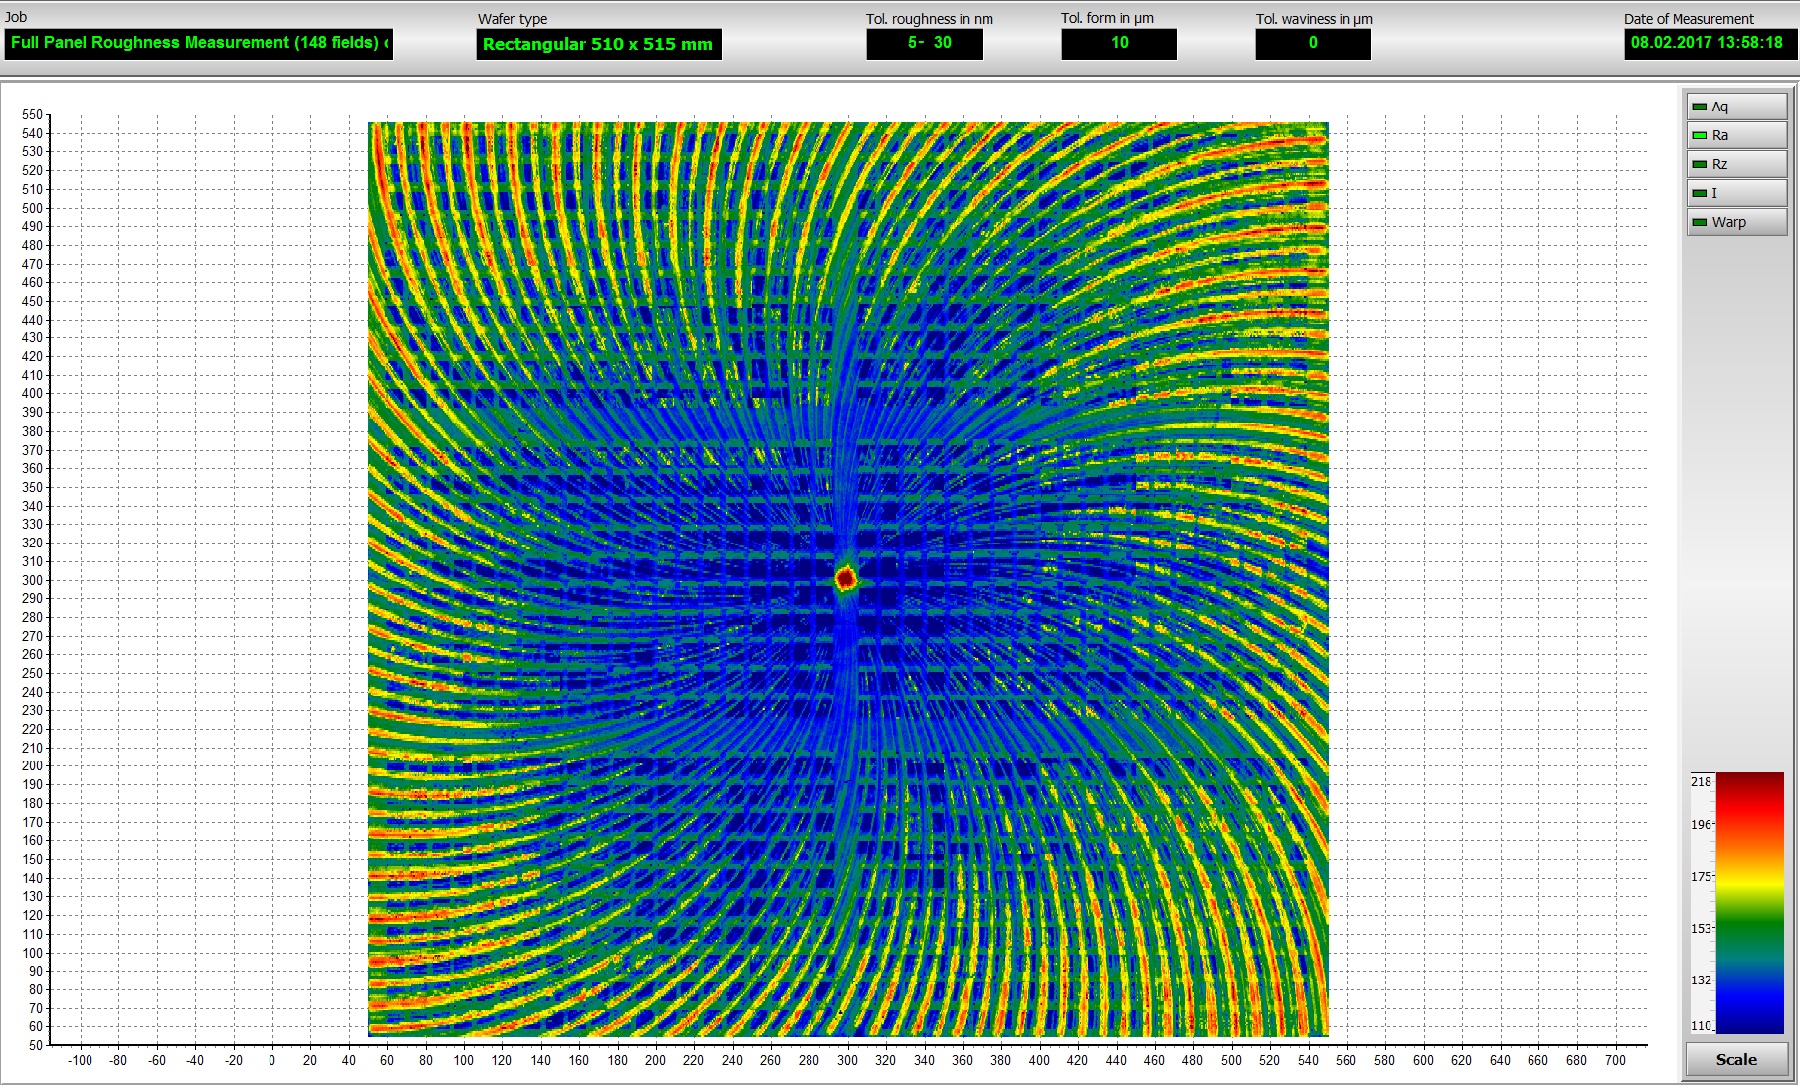Click the 132 value on color scale

(x=1701, y=980)
